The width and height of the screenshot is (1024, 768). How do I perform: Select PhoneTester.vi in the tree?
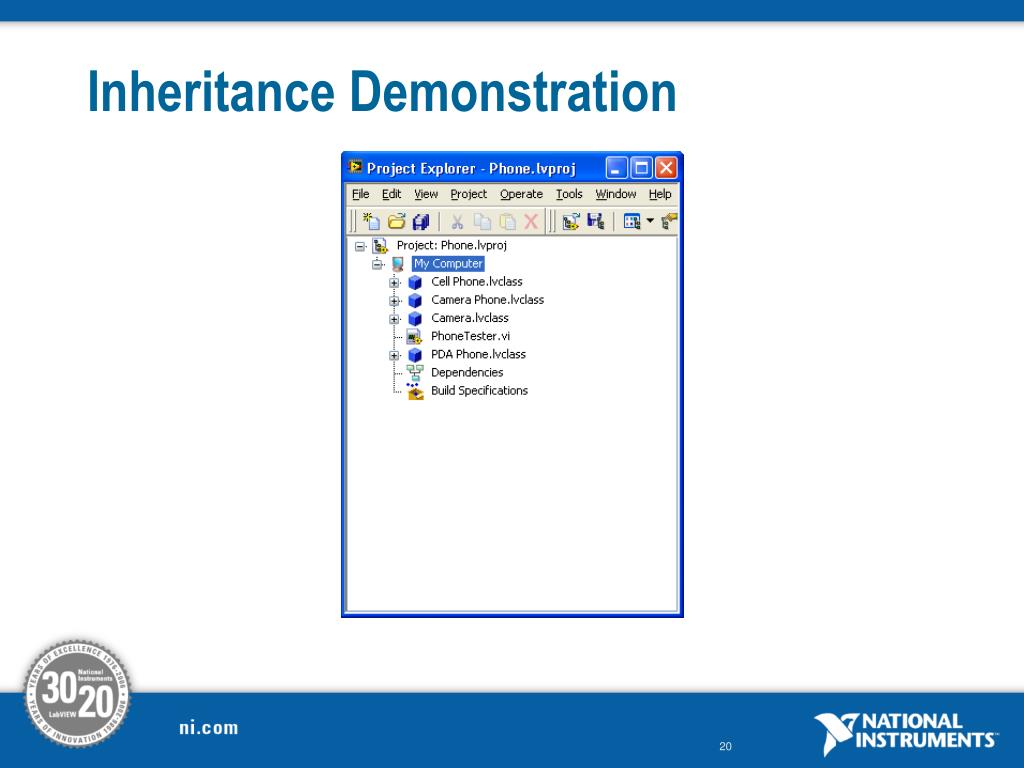(x=470, y=336)
